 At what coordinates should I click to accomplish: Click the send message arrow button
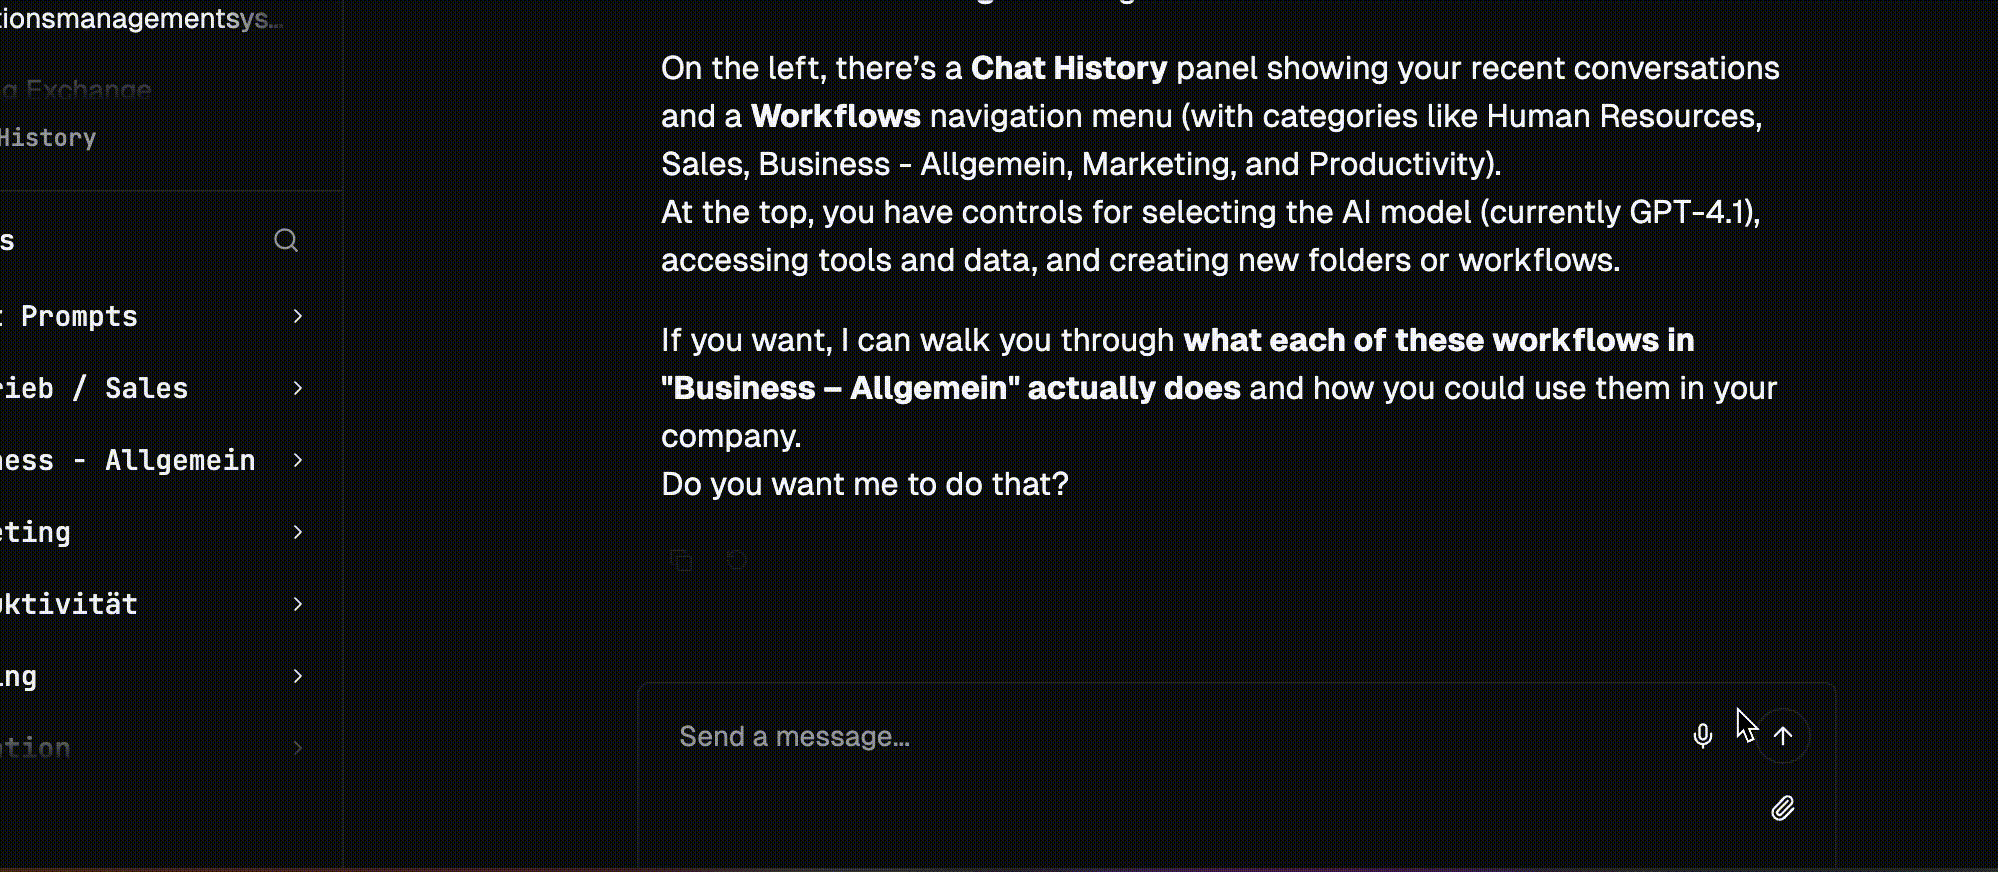1783,736
